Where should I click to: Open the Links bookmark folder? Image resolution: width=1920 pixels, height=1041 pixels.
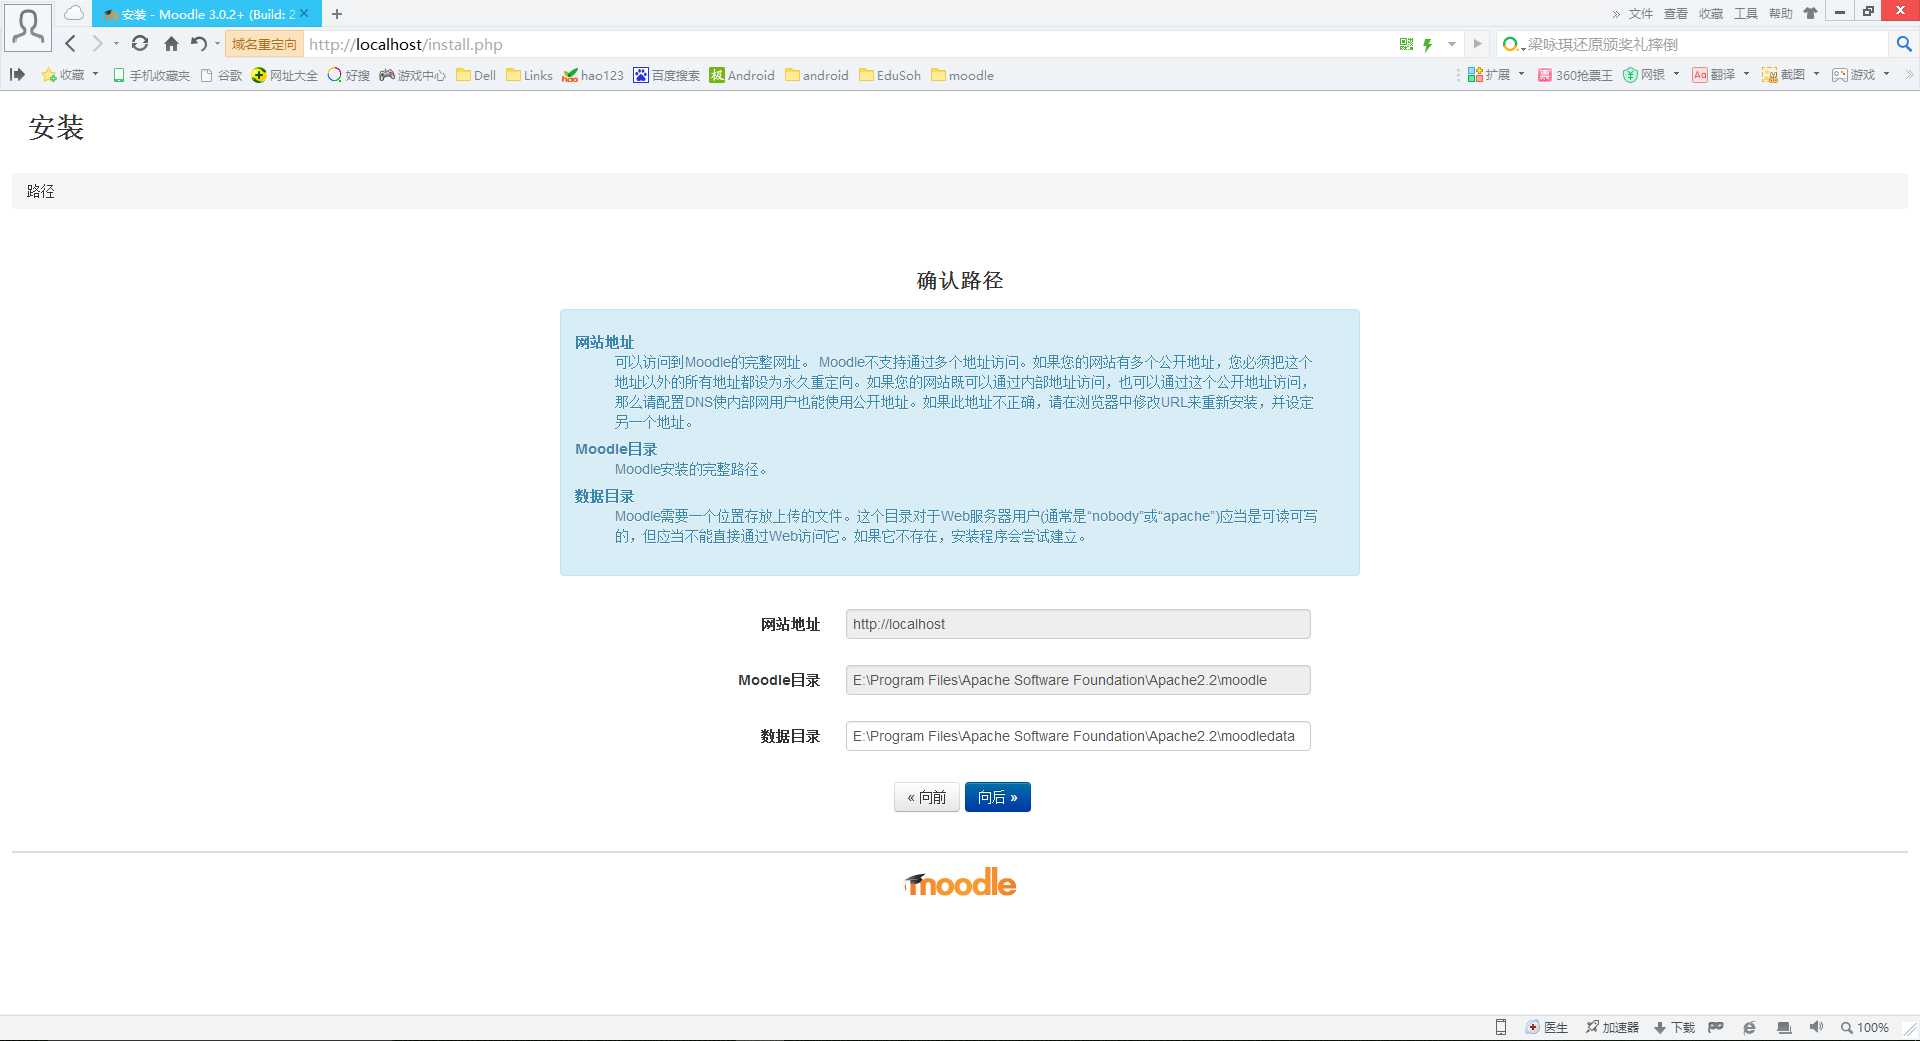pyautogui.click(x=529, y=75)
